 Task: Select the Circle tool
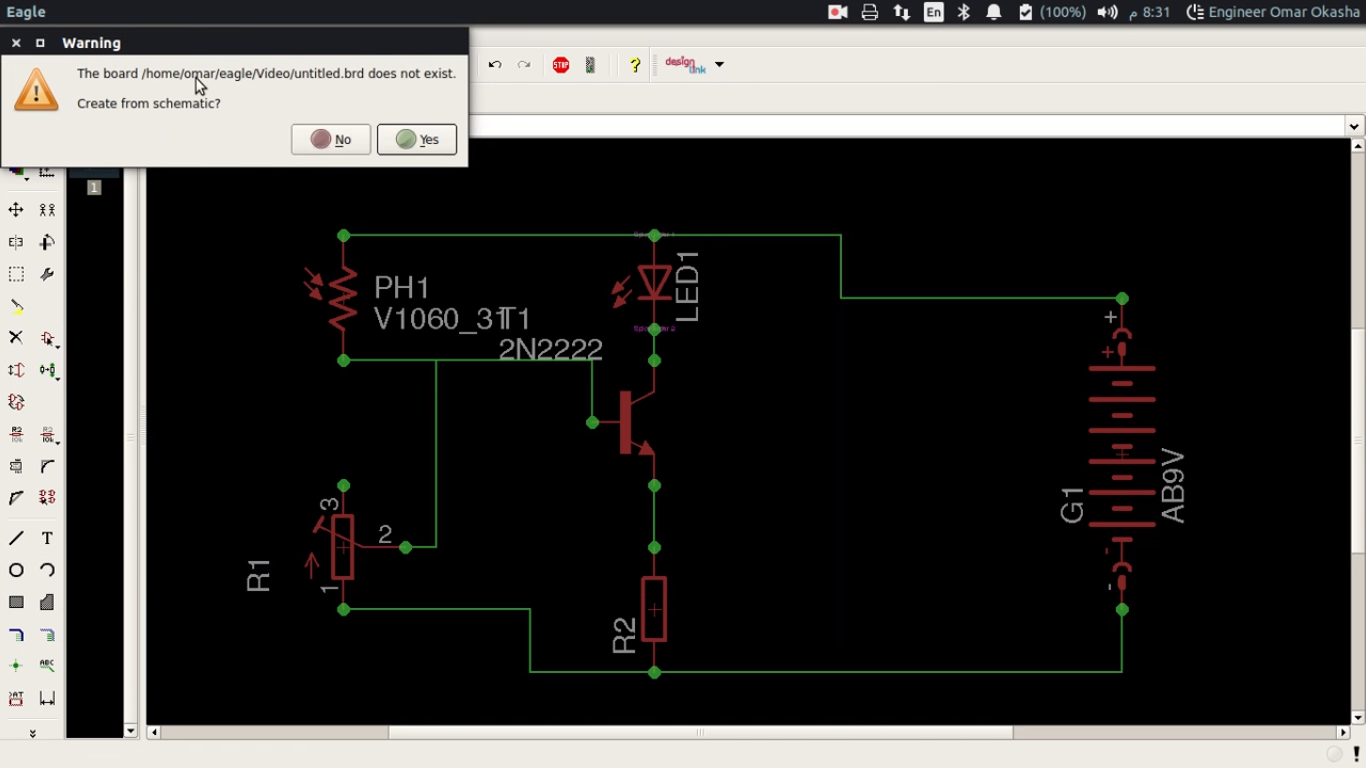[x=16, y=570]
